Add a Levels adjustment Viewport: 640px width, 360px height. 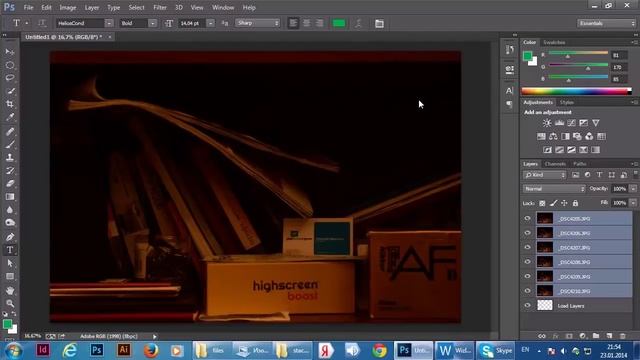point(559,123)
